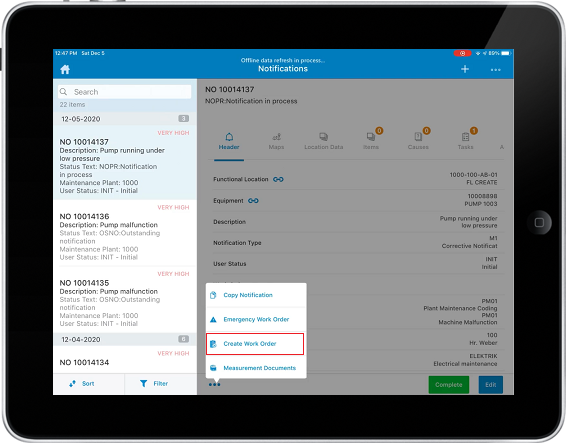The width and height of the screenshot is (566, 443).
Task: Open the Filter options
Action: pos(154,383)
